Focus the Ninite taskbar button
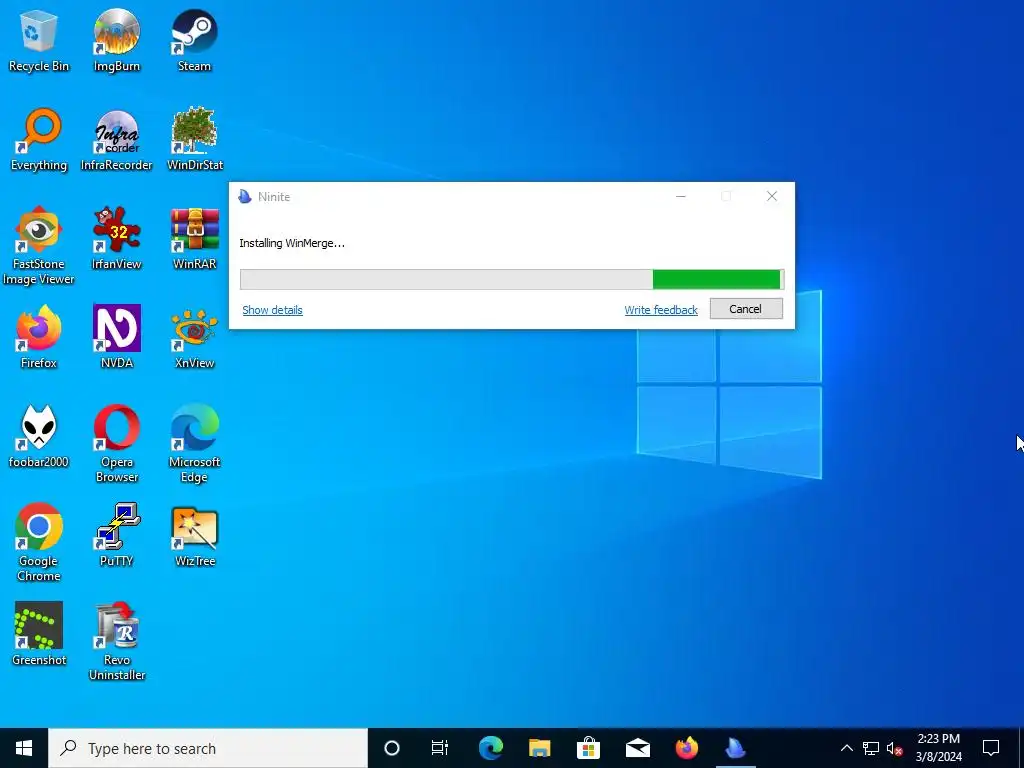This screenshot has height=768, width=1024. [735, 748]
